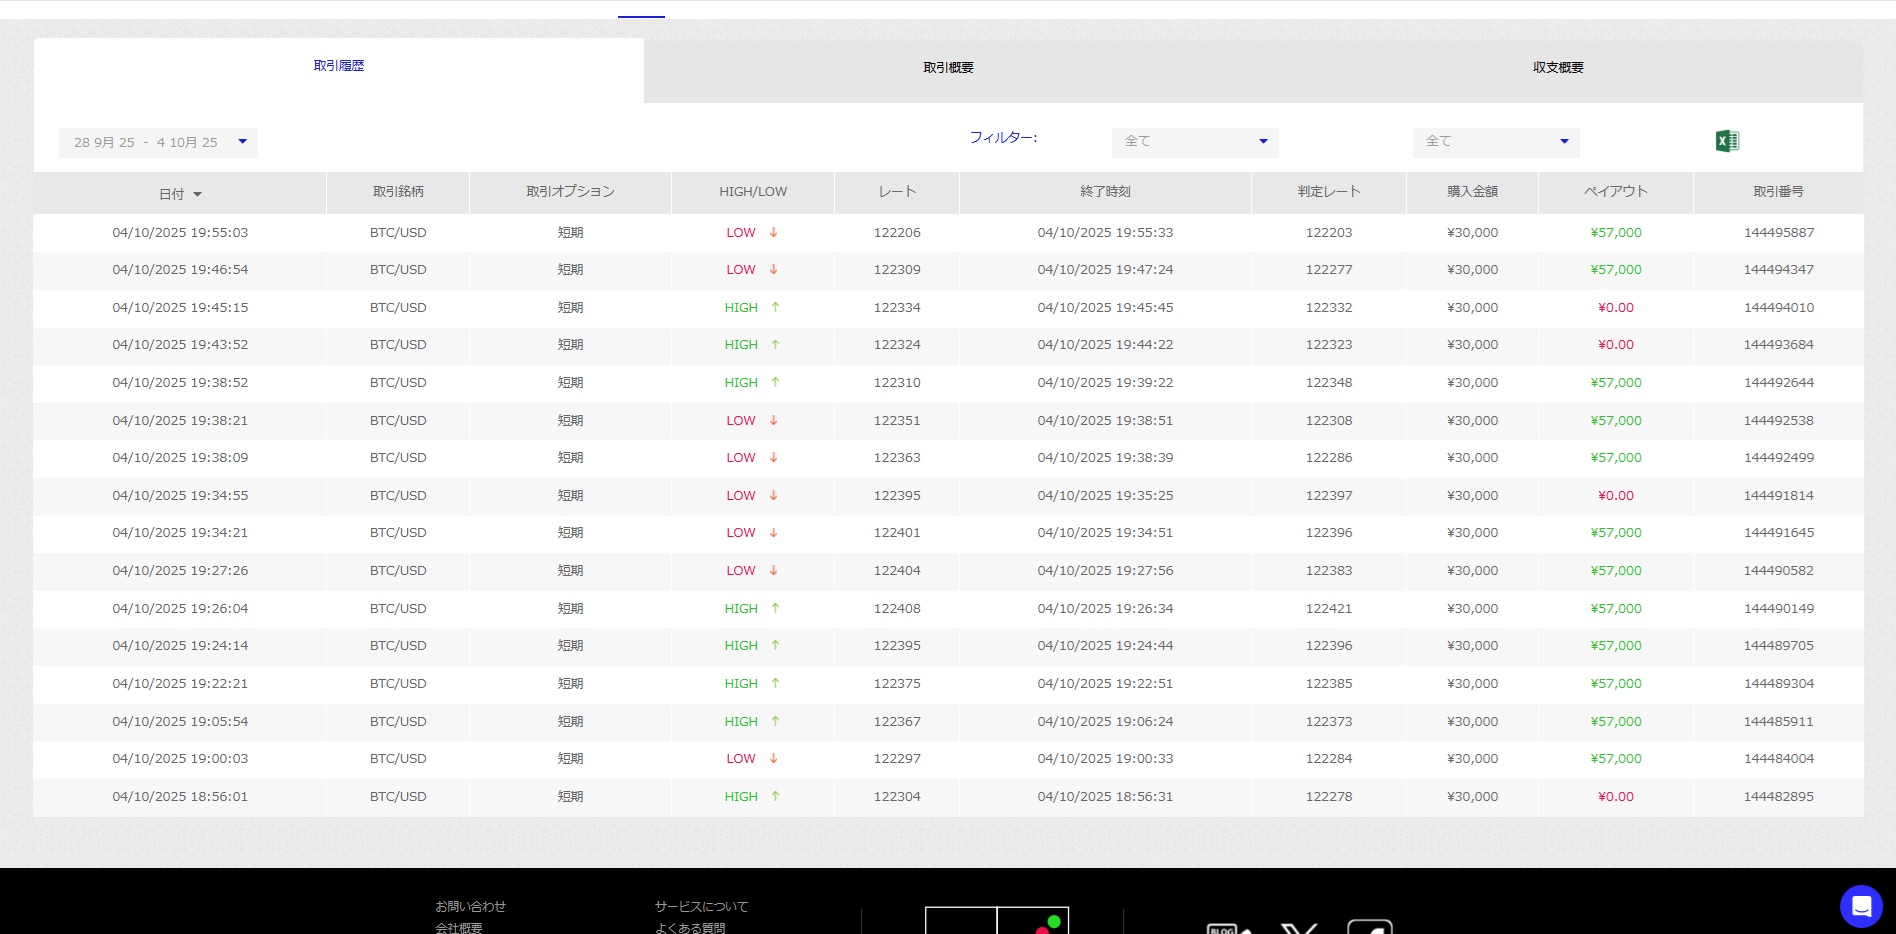
Task: Open the chat support bubble
Action: (x=1860, y=906)
